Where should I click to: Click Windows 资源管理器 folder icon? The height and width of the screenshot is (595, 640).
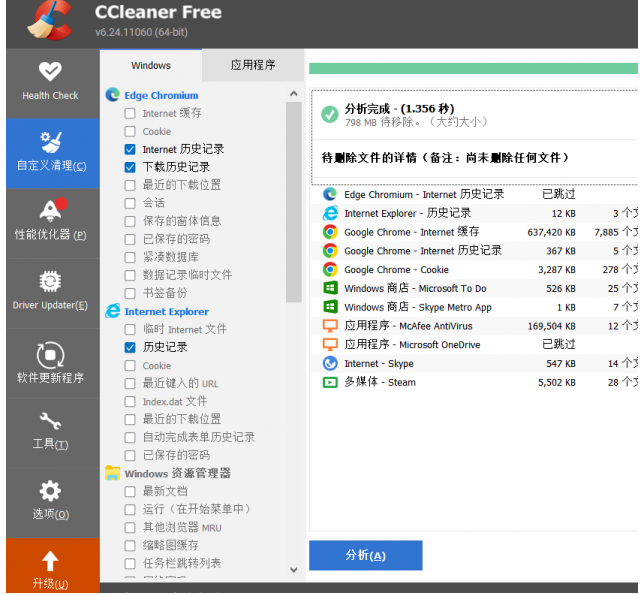point(112,473)
